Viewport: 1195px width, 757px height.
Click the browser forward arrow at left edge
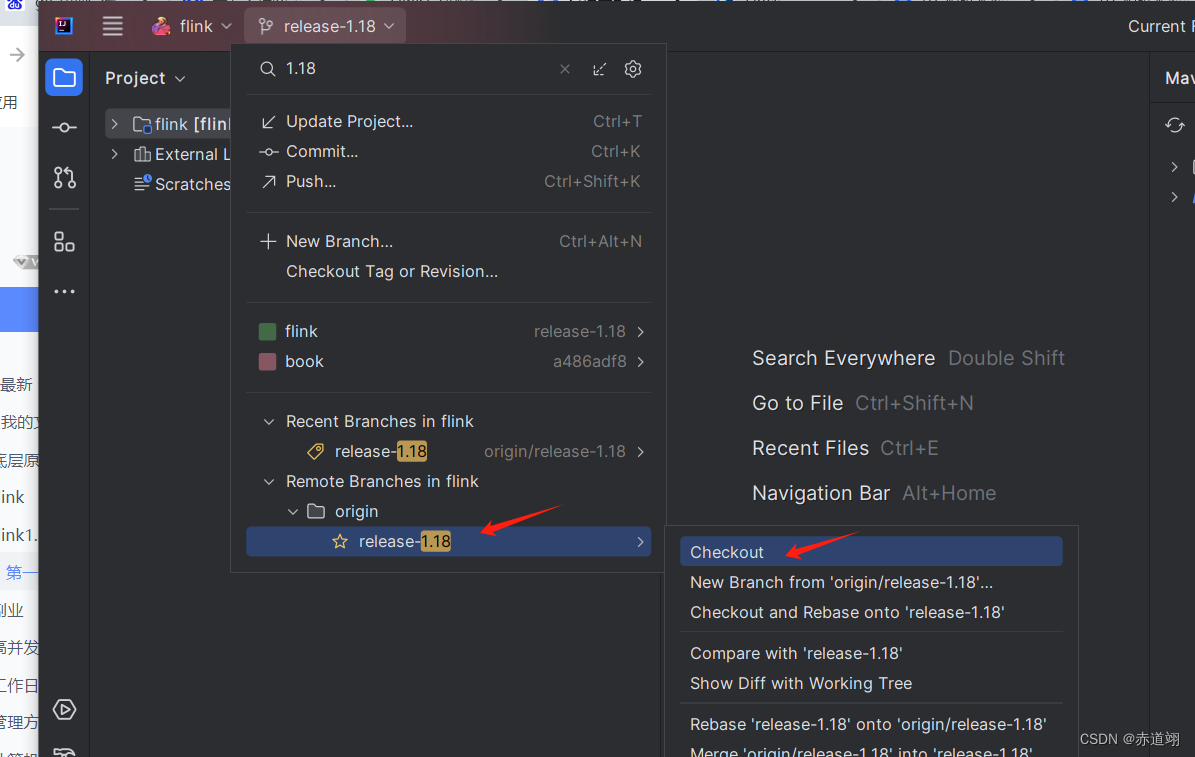click(x=17, y=55)
